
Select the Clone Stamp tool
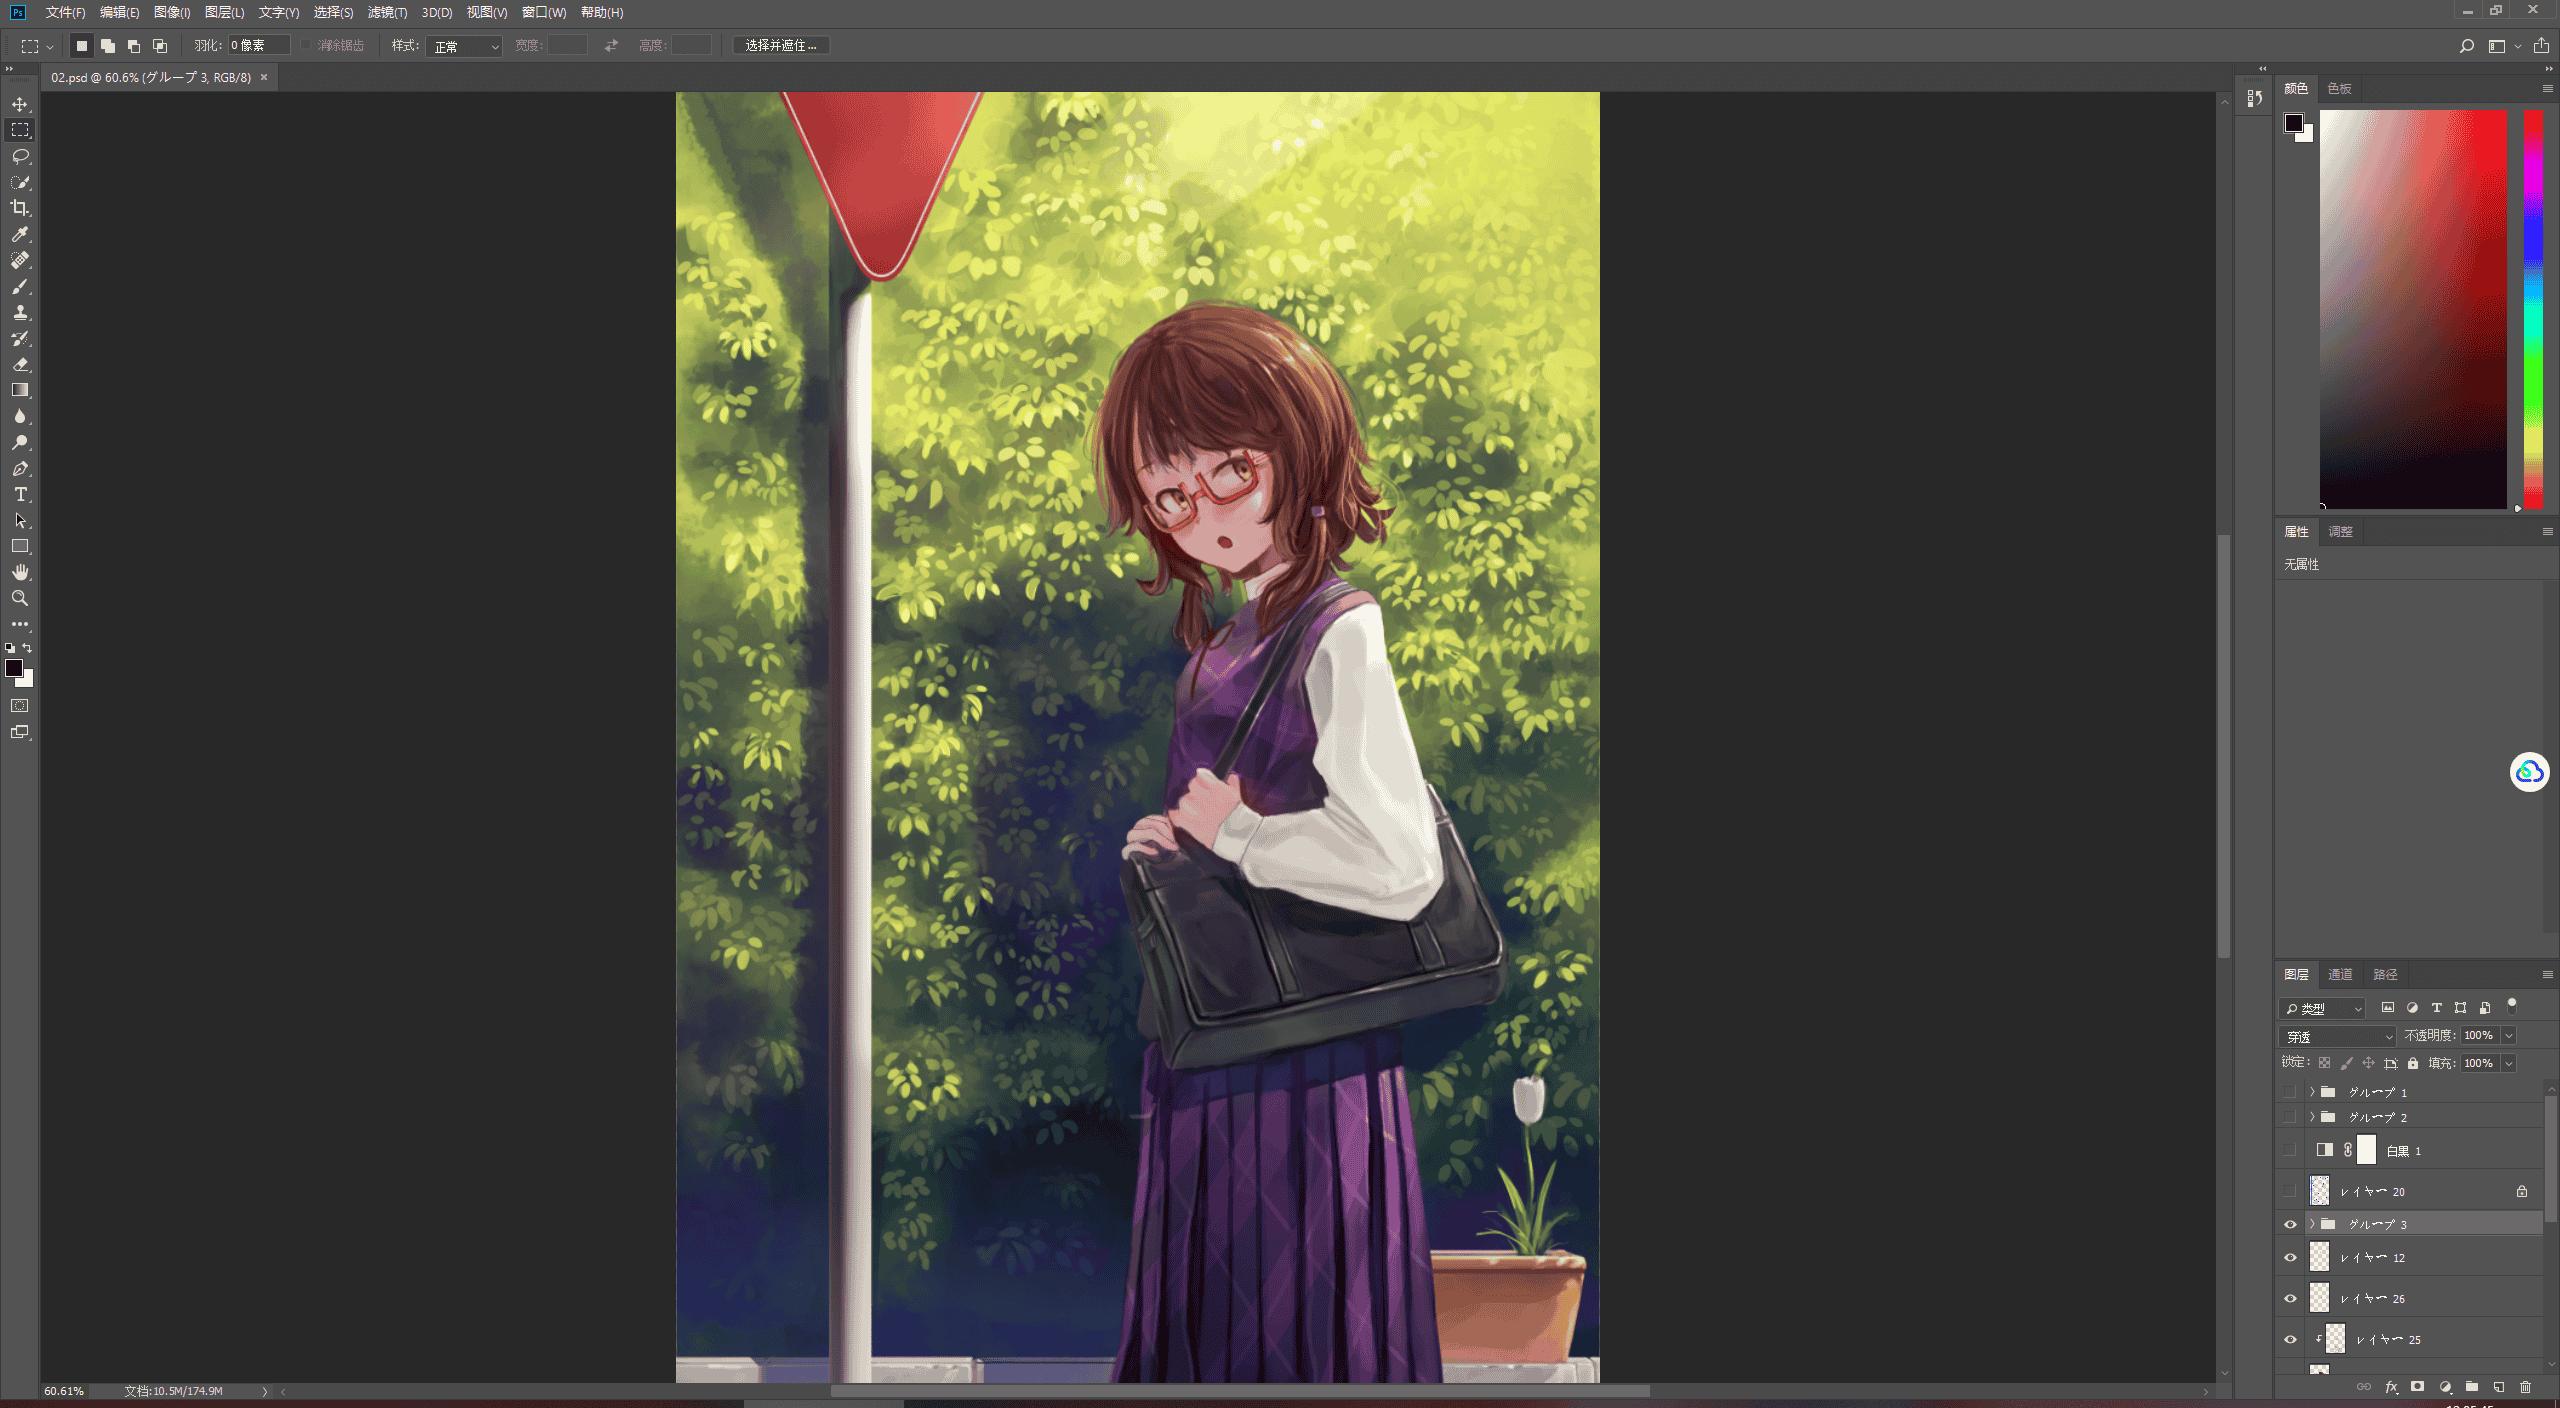pos(20,312)
